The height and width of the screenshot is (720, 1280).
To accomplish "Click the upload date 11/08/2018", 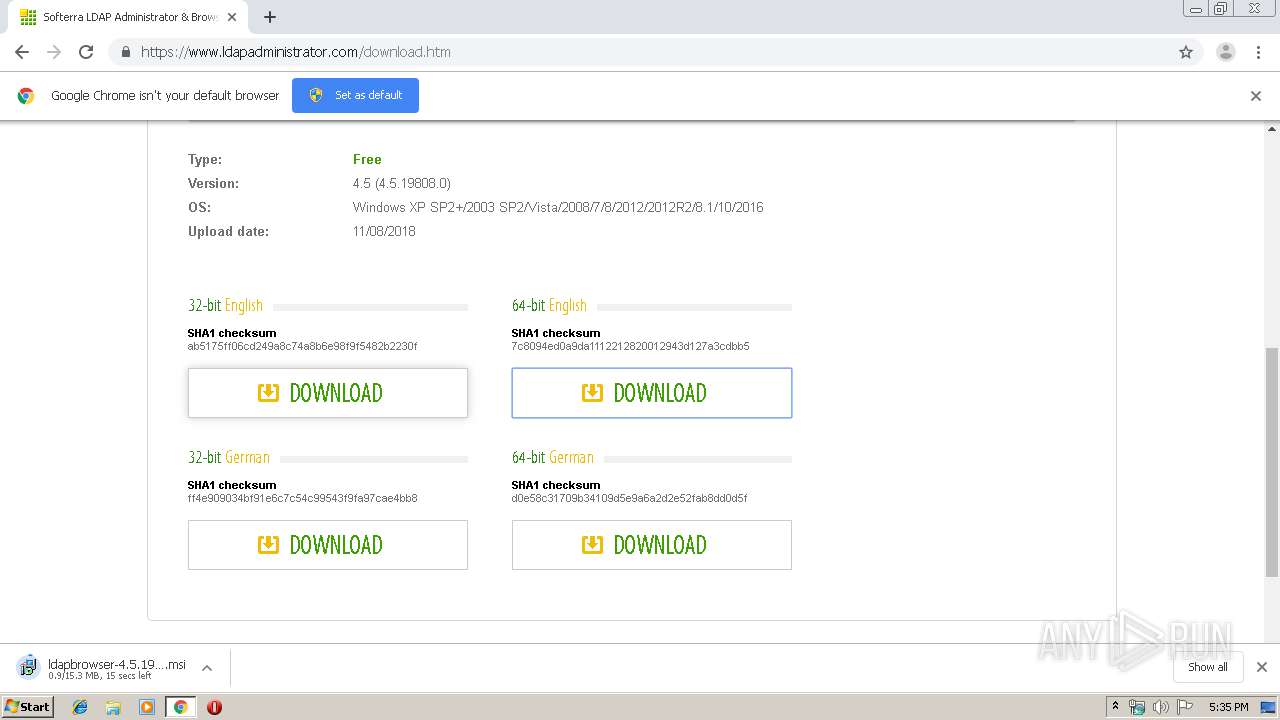I will coord(384,231).
